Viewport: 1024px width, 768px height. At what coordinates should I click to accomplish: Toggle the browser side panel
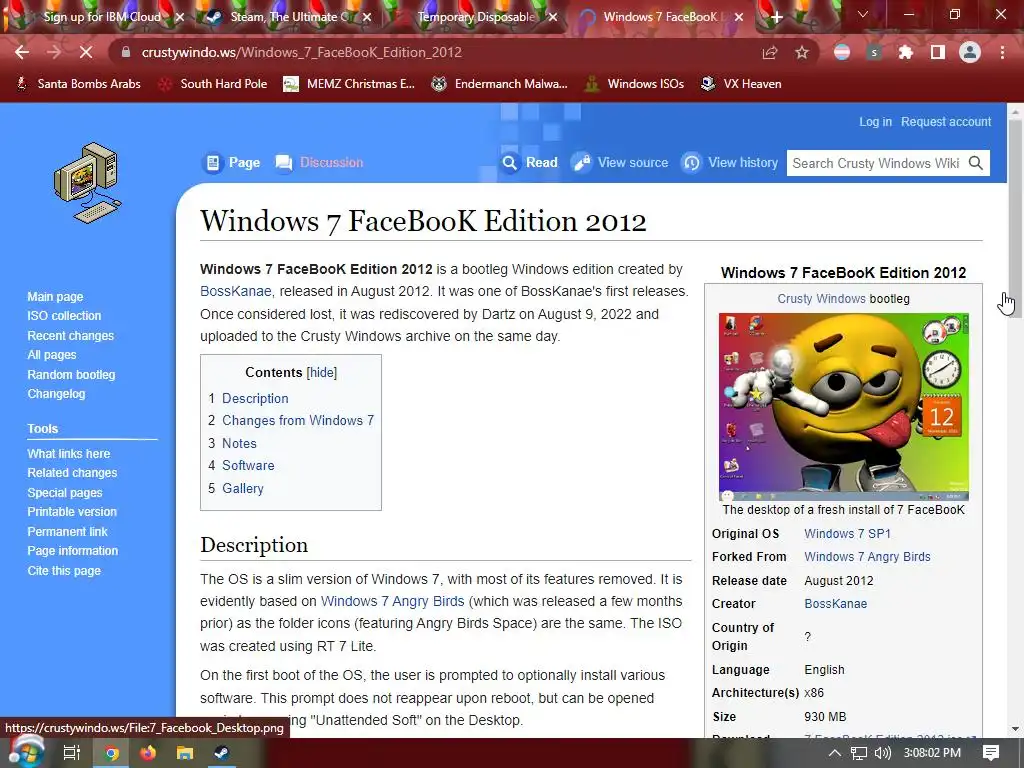[937, 52]
